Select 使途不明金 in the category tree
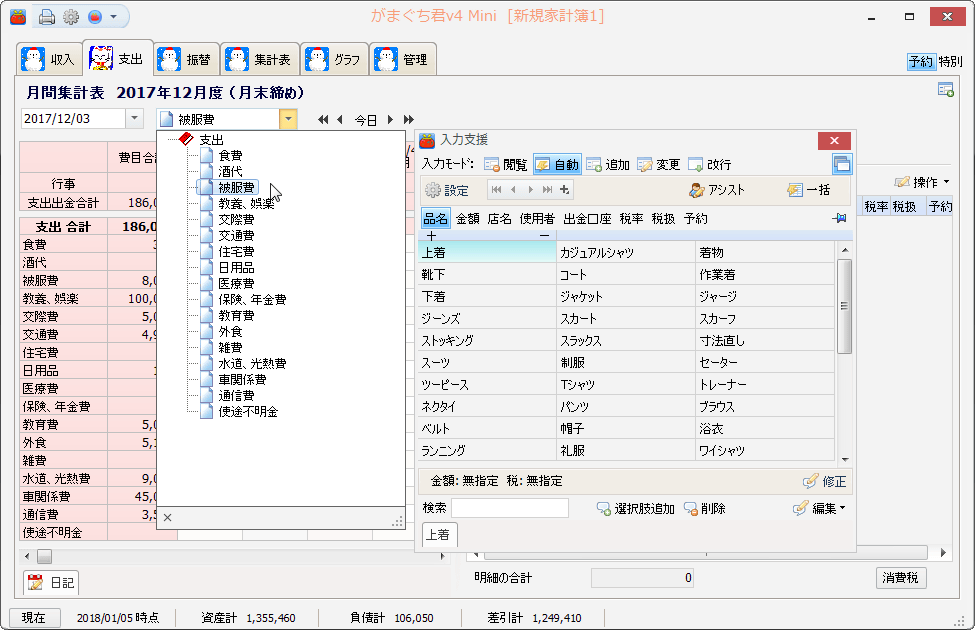 click(248, 412)
